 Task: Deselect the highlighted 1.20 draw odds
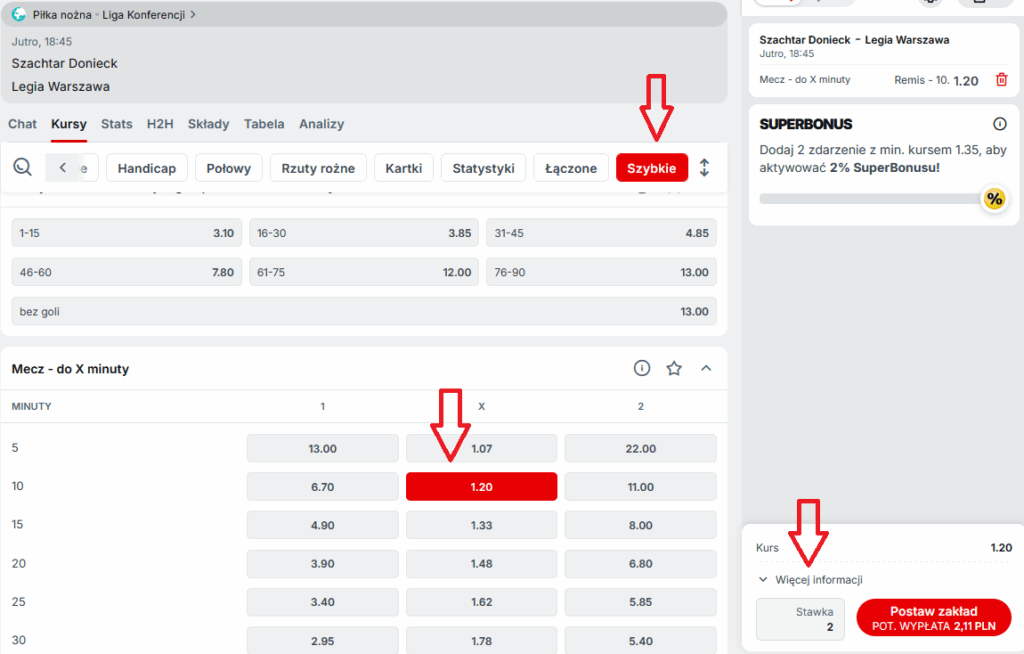[481, 487]
